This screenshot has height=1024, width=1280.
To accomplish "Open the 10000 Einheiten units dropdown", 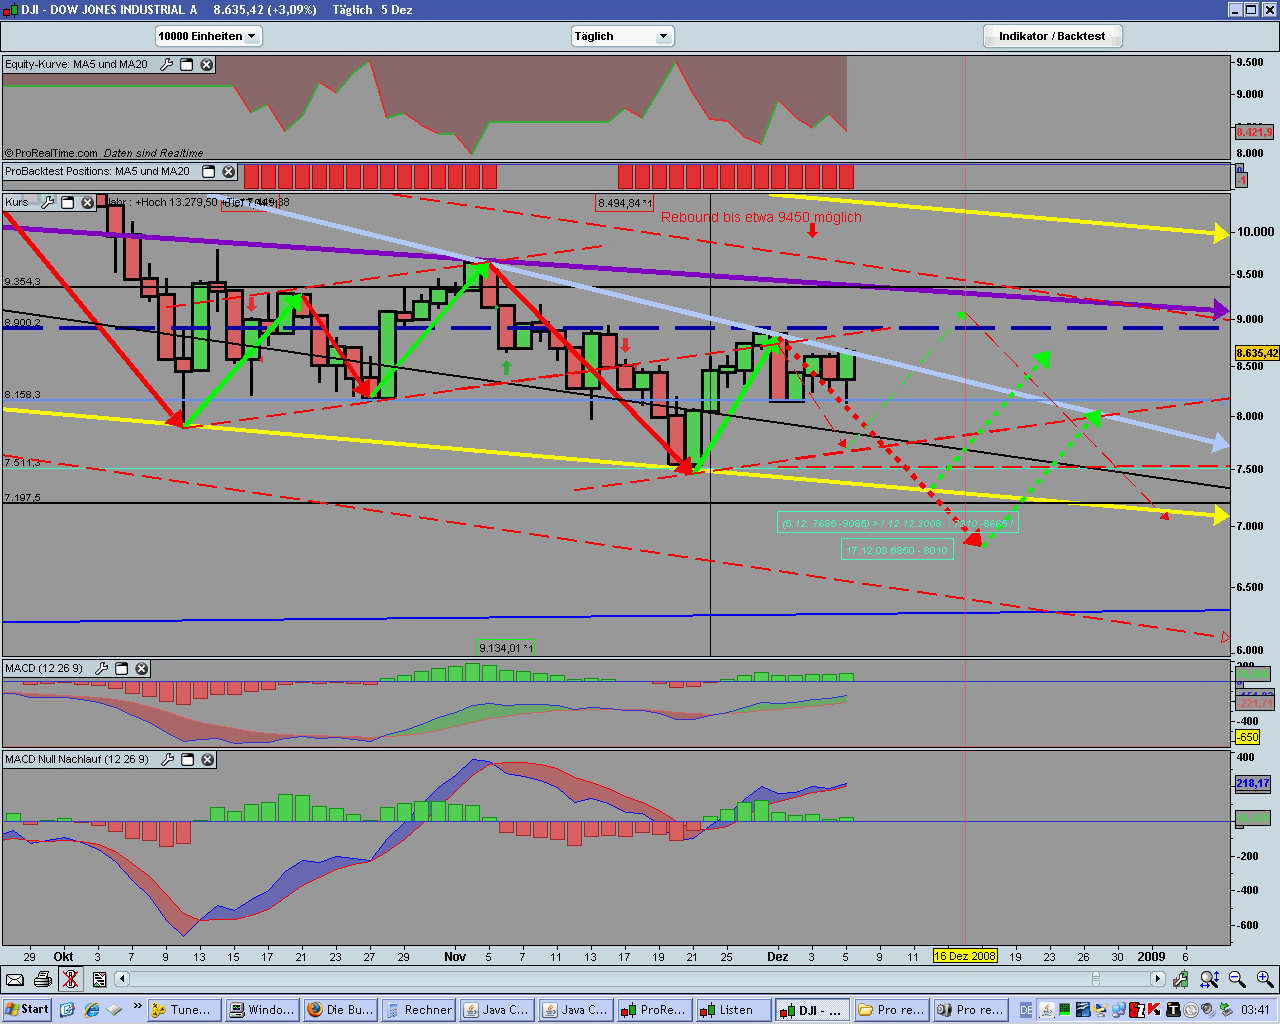I will click(x=208, y=36).
